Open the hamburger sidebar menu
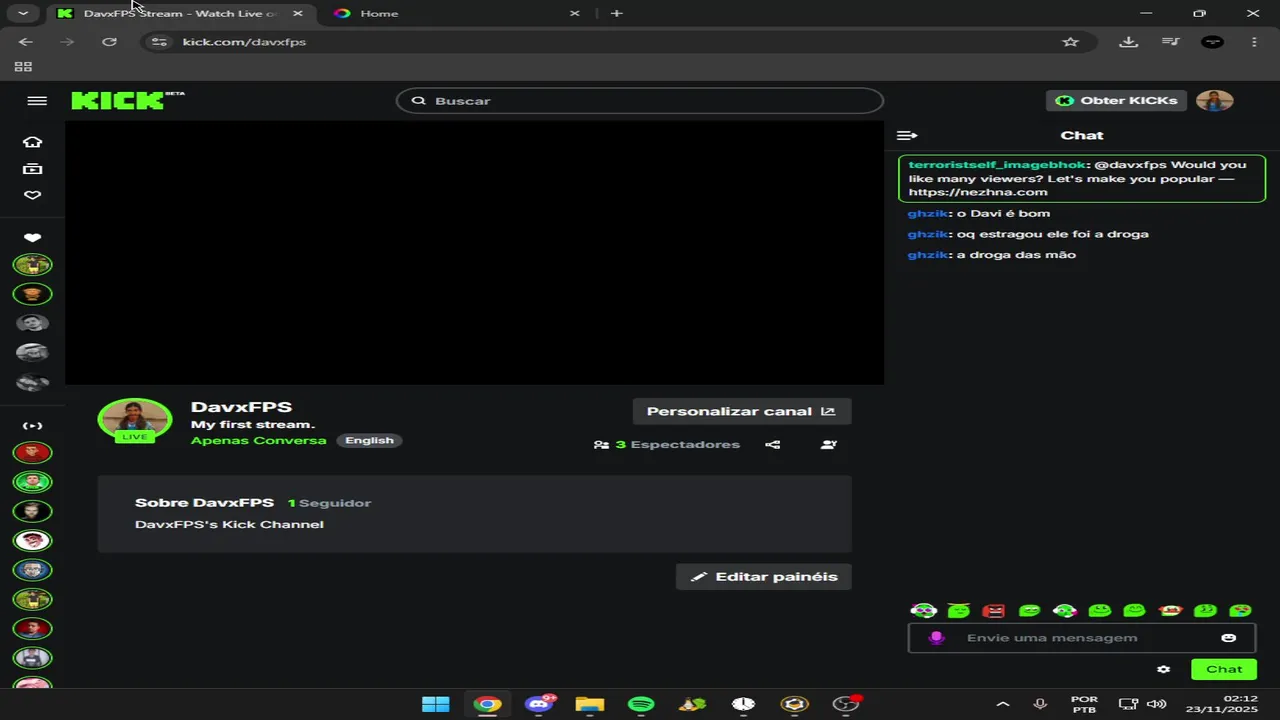Viewport: 1280px width, 720px height. [x=37, y=101]
